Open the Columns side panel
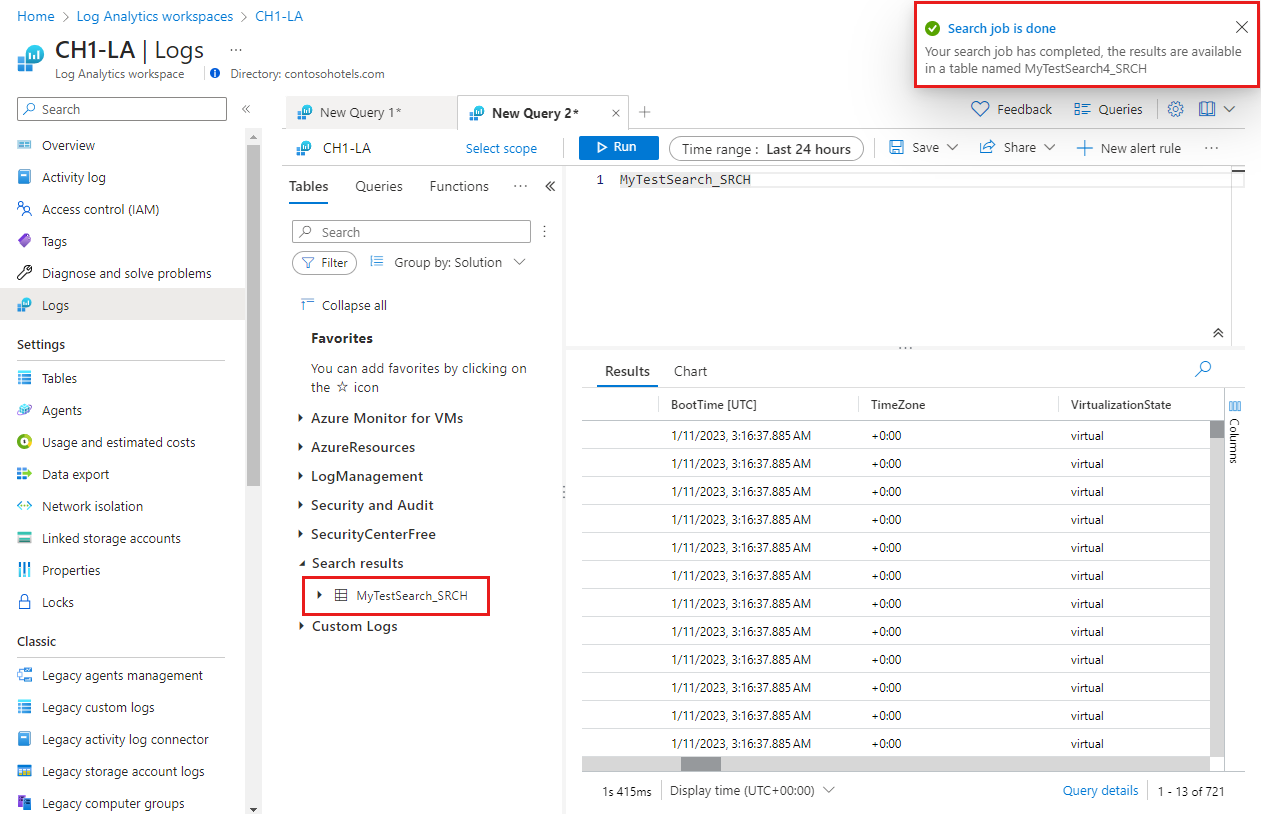The width and height of the screenshot is (1261, 814). click(x=1234, y=433)
